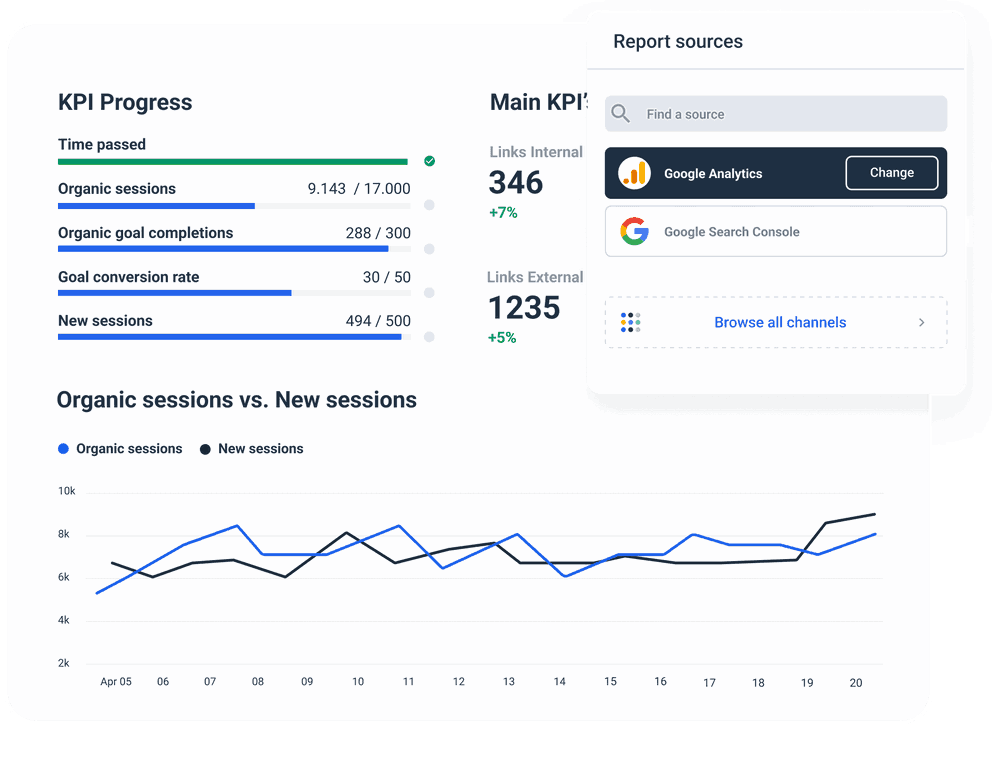This screenshot has height=763, width=992.
Task: Click the Time passed progress bar
Action: (x=232, y=160)
